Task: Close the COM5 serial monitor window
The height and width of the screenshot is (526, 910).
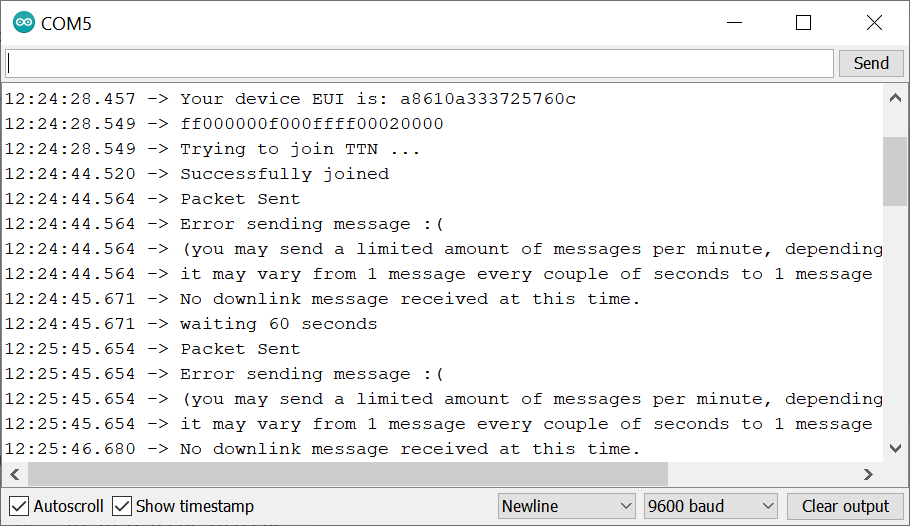Action: pyautogui.click(x=874, y=23)
